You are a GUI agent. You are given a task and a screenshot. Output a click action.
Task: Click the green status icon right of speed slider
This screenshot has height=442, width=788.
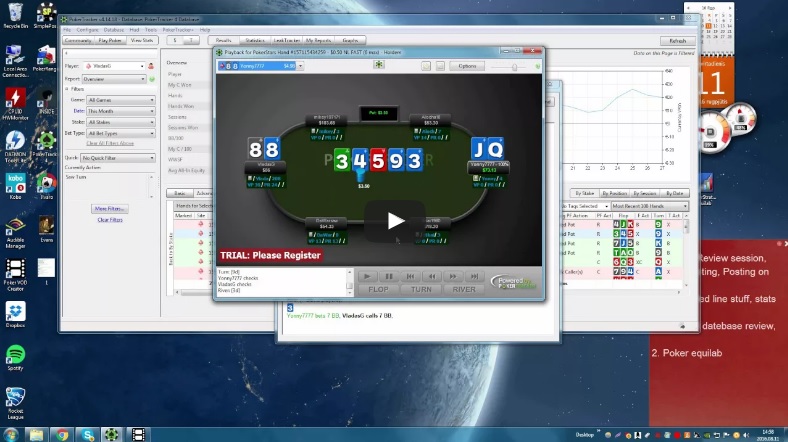[538, 66]
